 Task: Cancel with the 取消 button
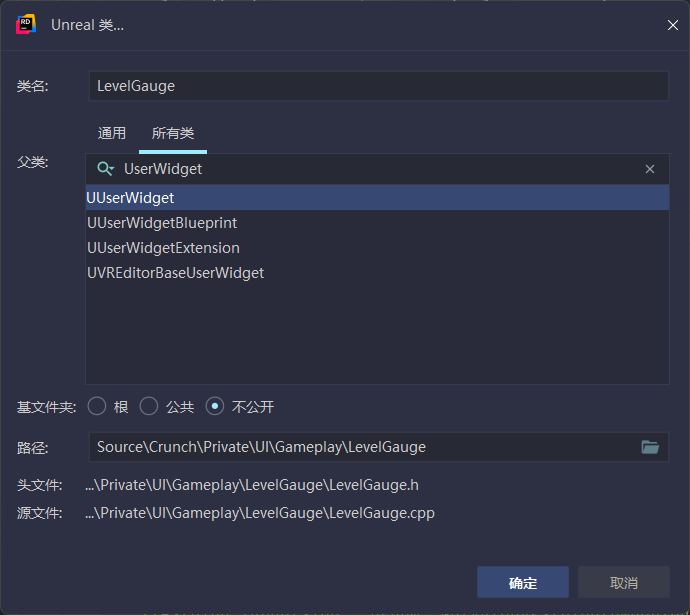pyautogui.click(x=624, y=582)
